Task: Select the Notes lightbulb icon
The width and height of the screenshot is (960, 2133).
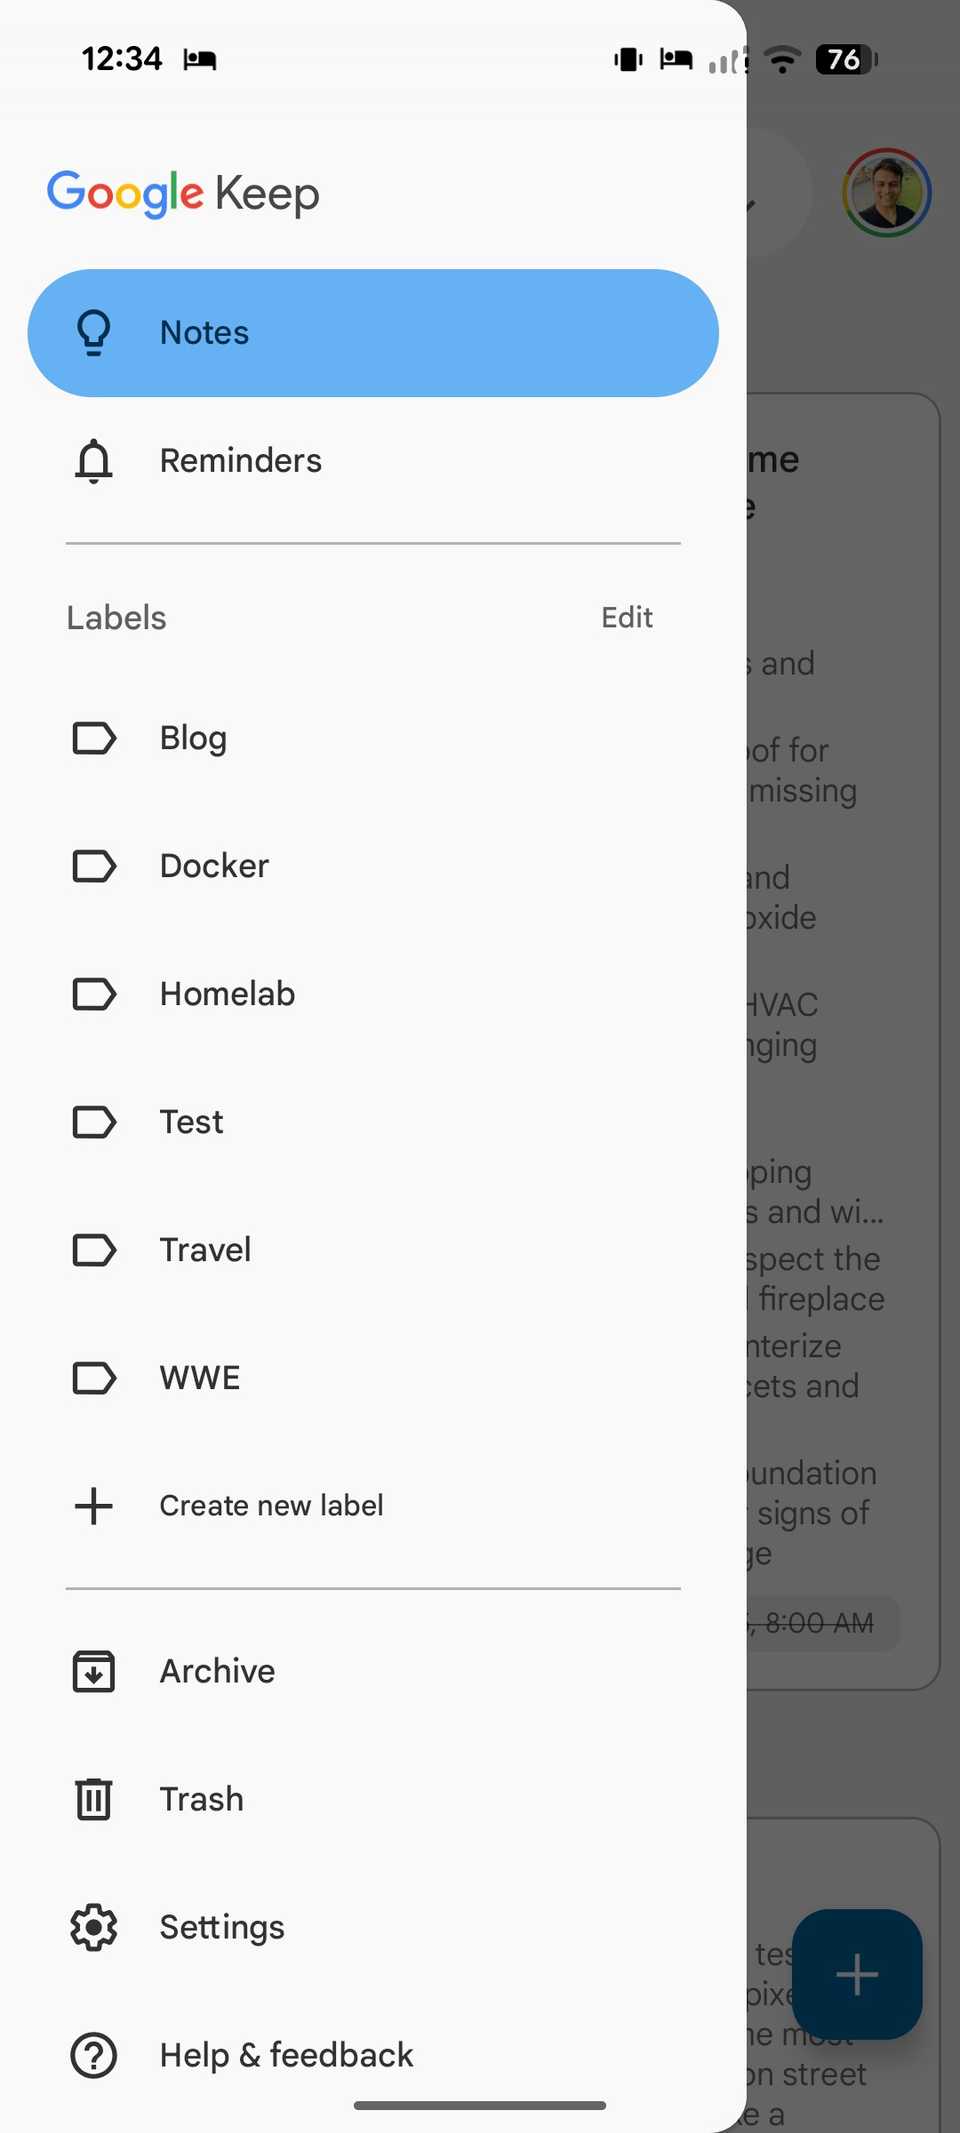Action: tap(93, 332)
